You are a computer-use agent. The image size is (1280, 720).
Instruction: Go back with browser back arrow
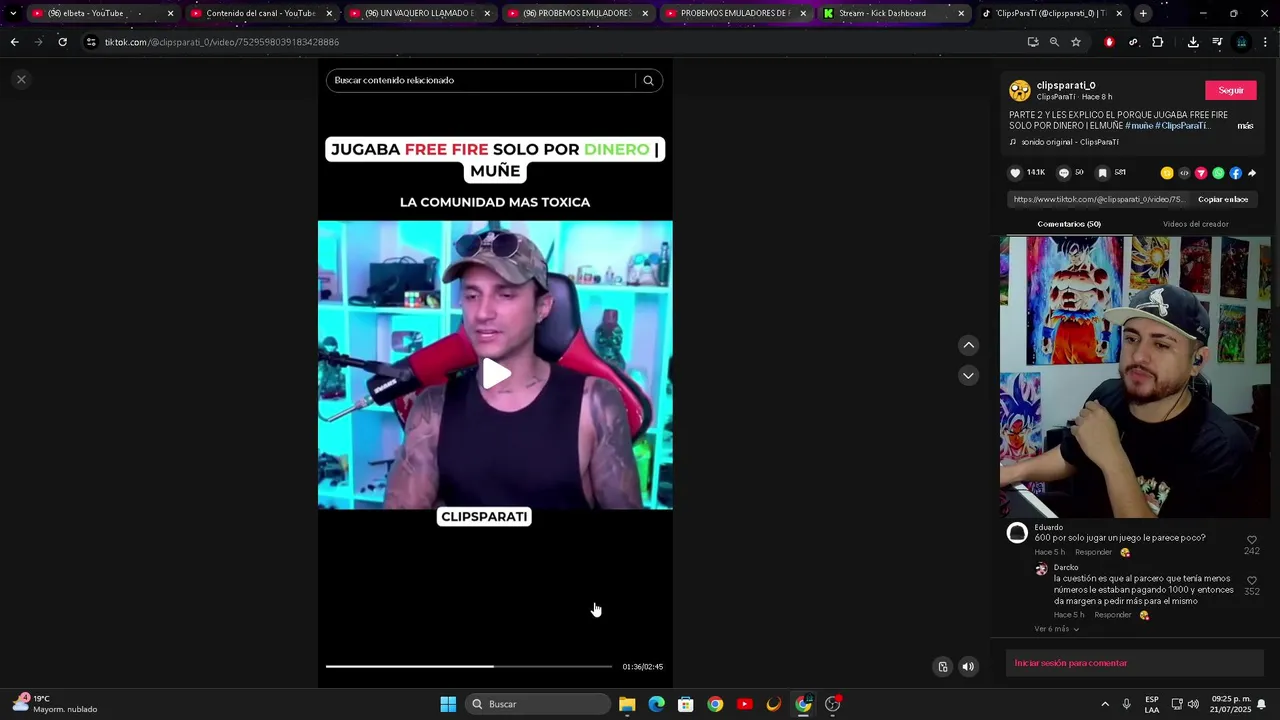(14, 42)
